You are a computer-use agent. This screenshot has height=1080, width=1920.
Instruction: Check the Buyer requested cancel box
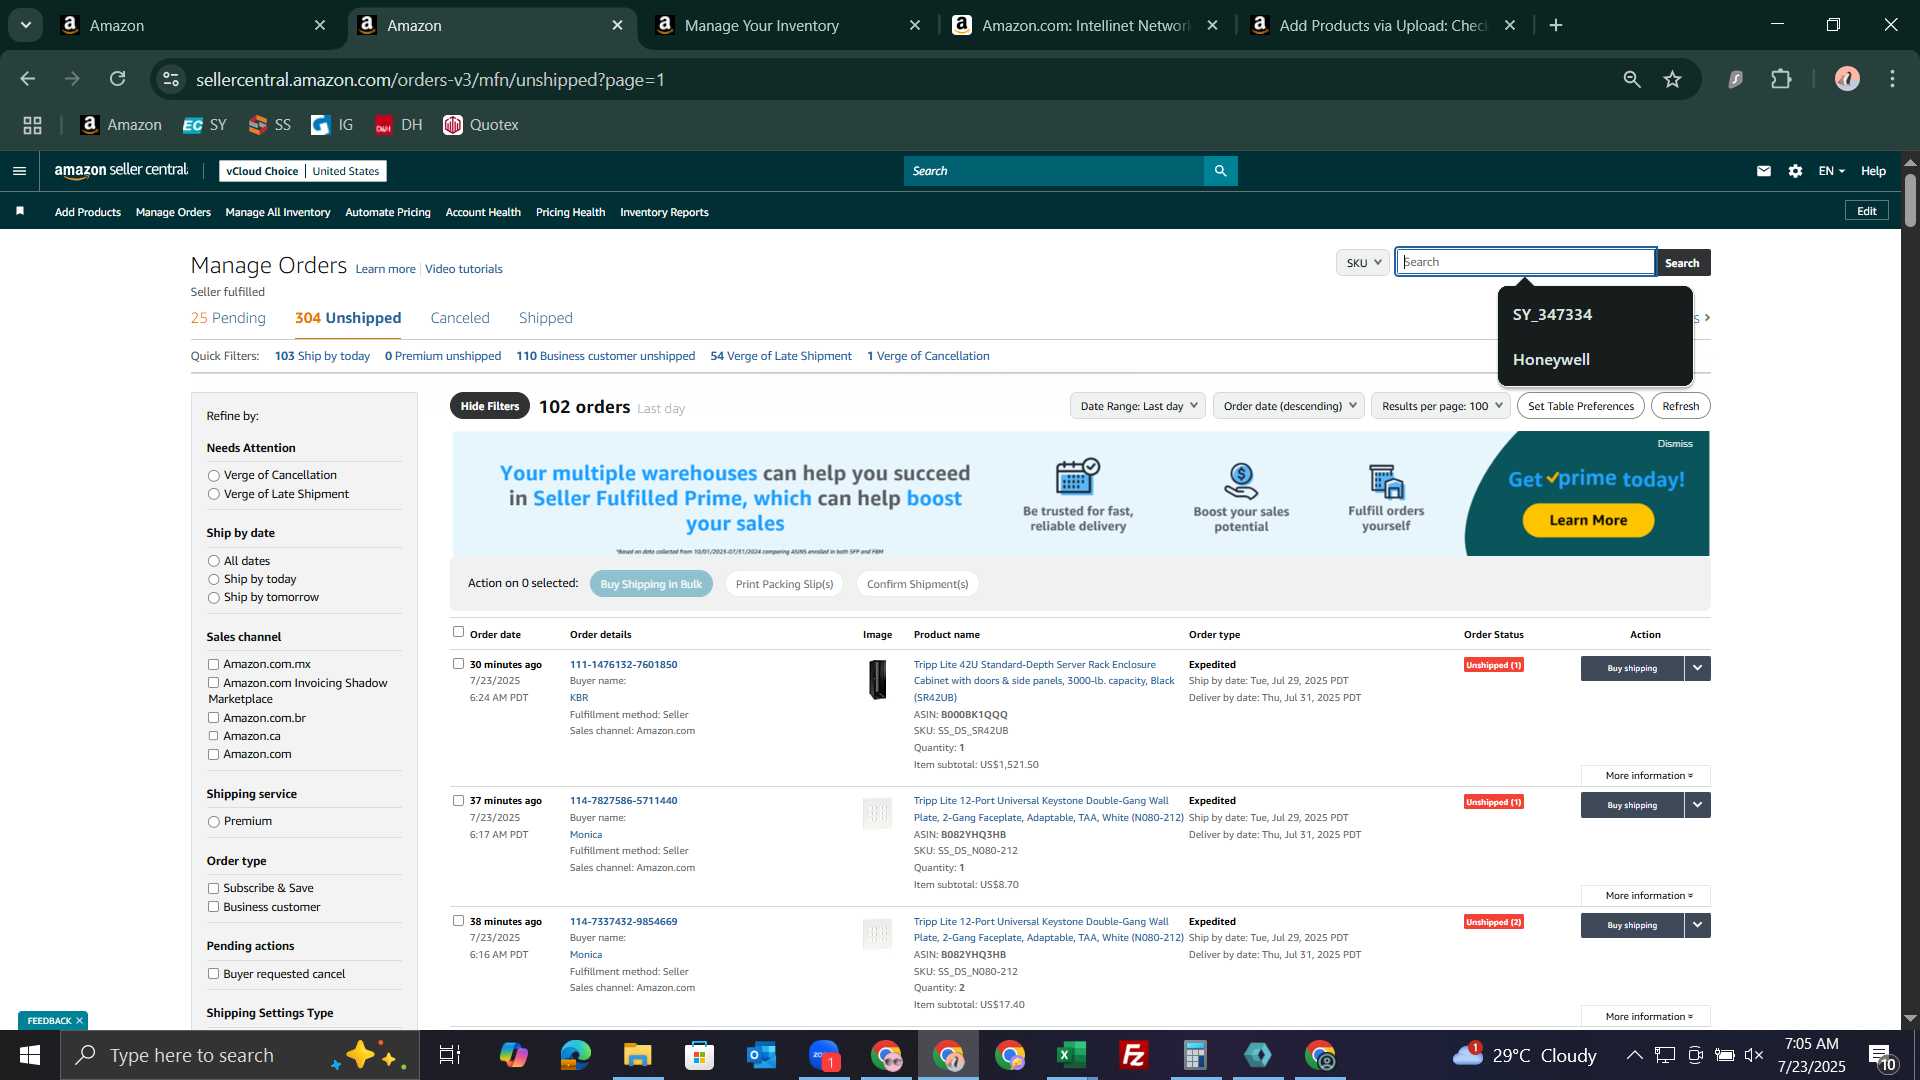point(213,974)
